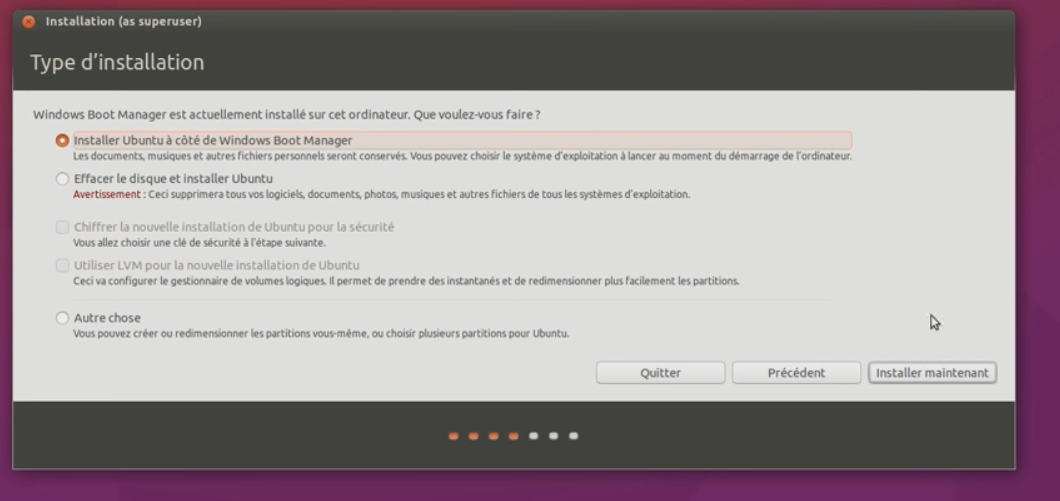Click the Windows Boot Manager question text
Viewport: 1060px width, 501px height.
(287, 115)
